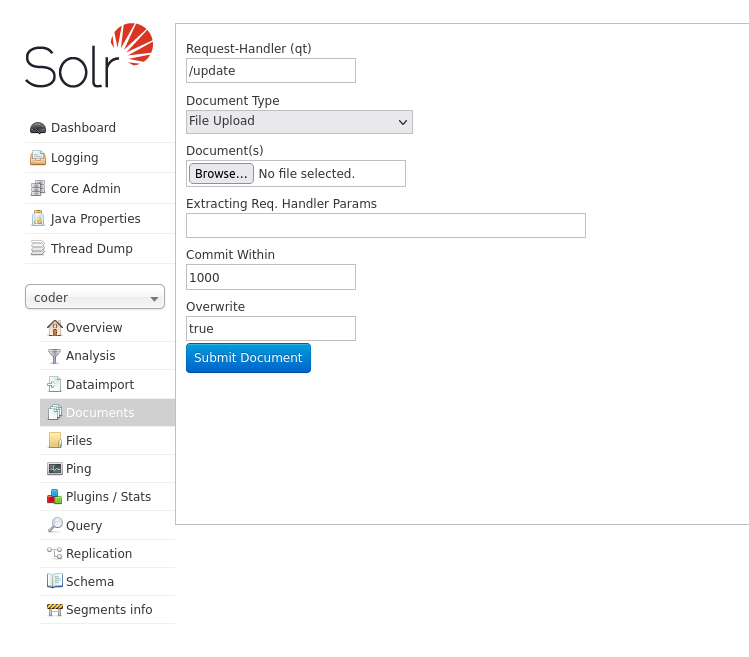Click the Request-Handler (qt) field
Viewport: 749px width, 657px height.
point(270,71)
